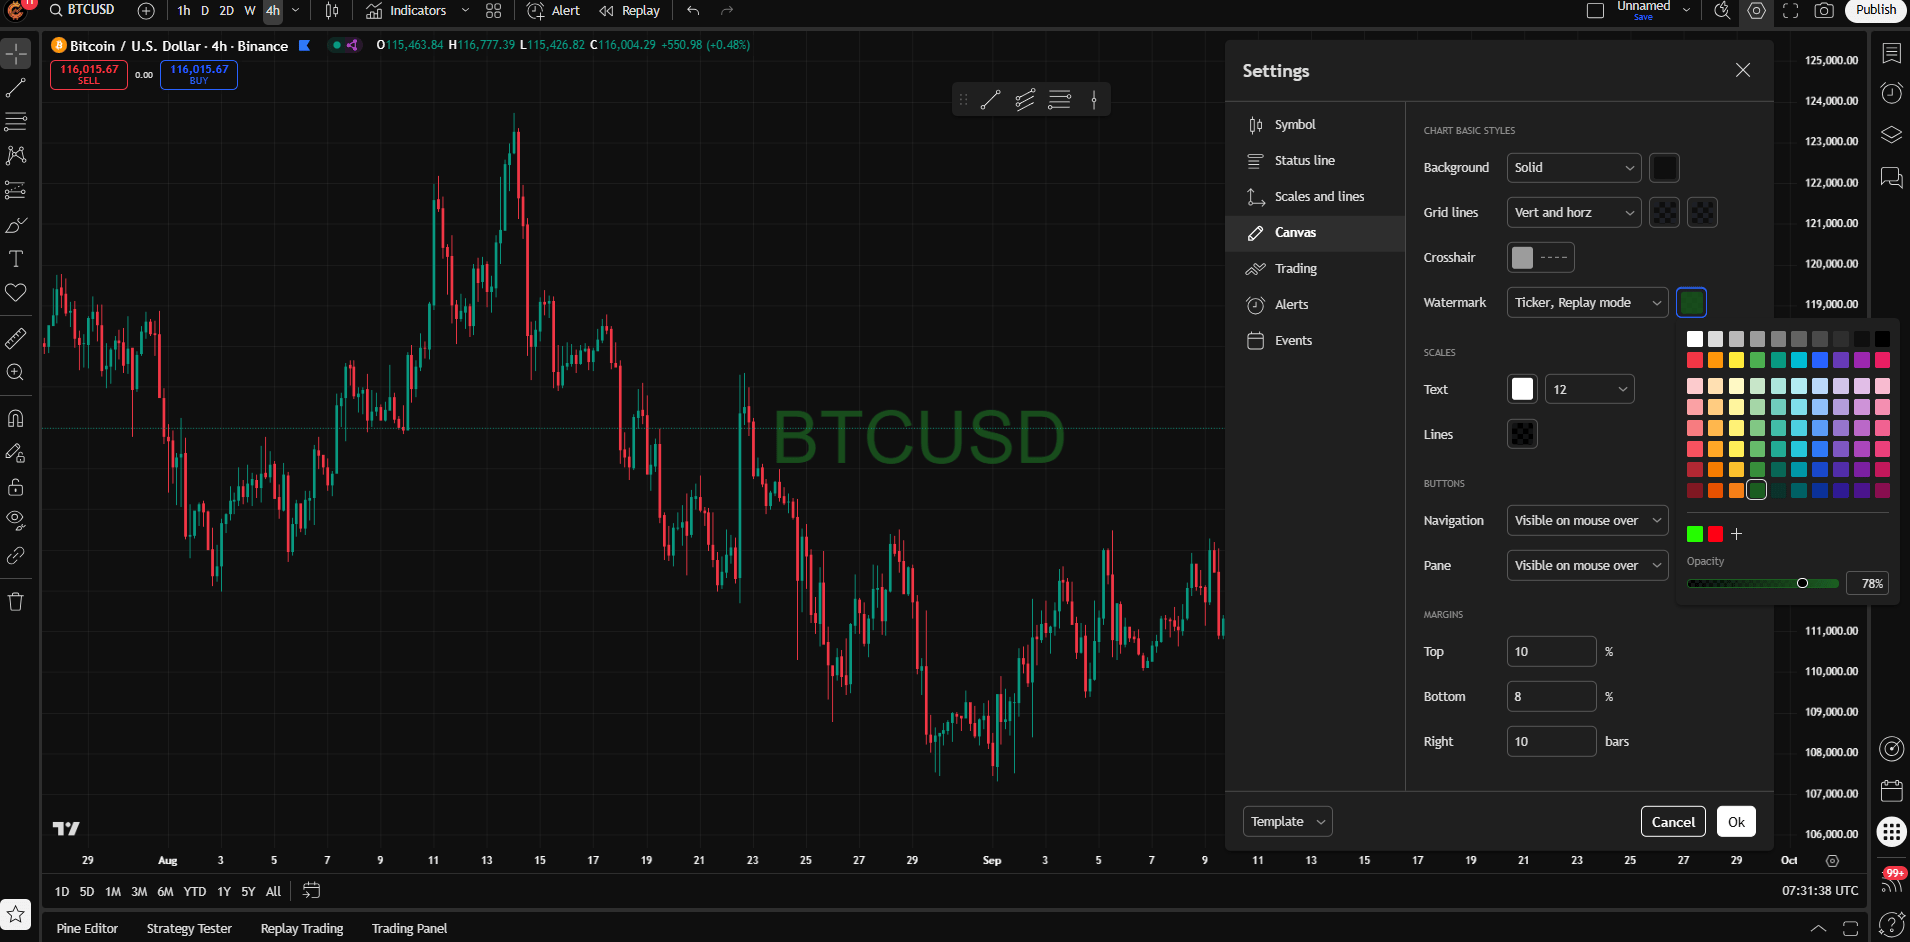Click the Bottom margin input field
This screenshot has width=1910, height=942.
click(1551, 697)
